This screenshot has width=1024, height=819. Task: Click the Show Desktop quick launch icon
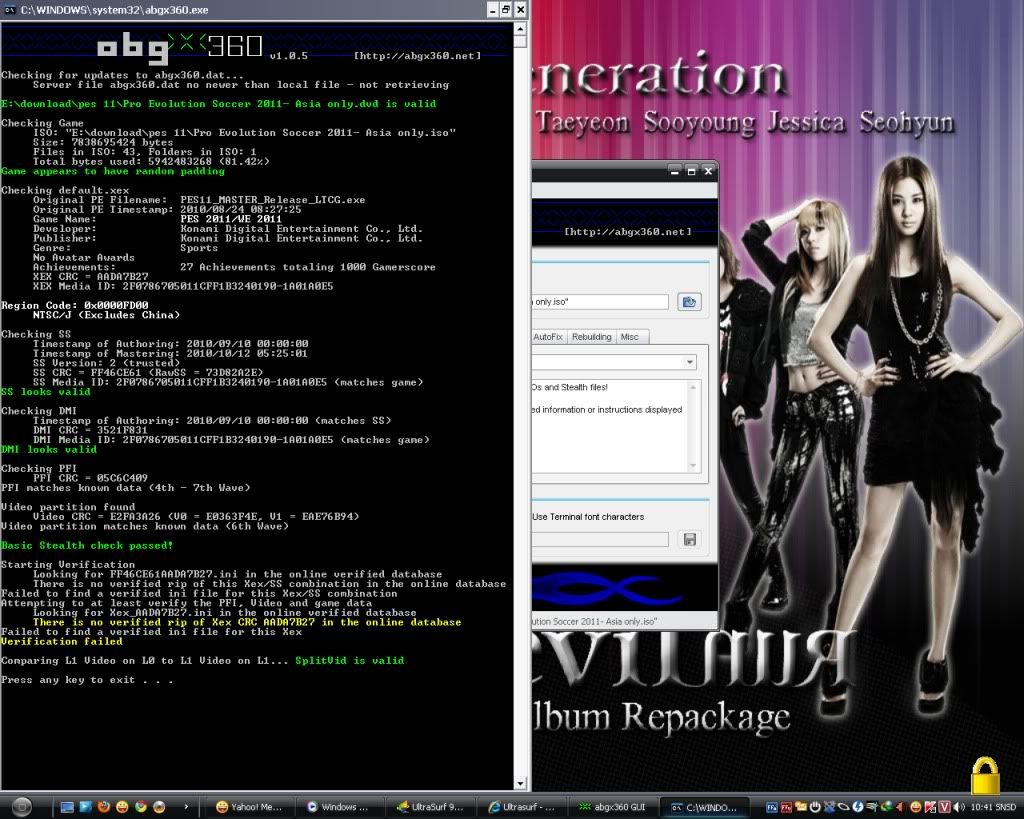tap(67, 807)
